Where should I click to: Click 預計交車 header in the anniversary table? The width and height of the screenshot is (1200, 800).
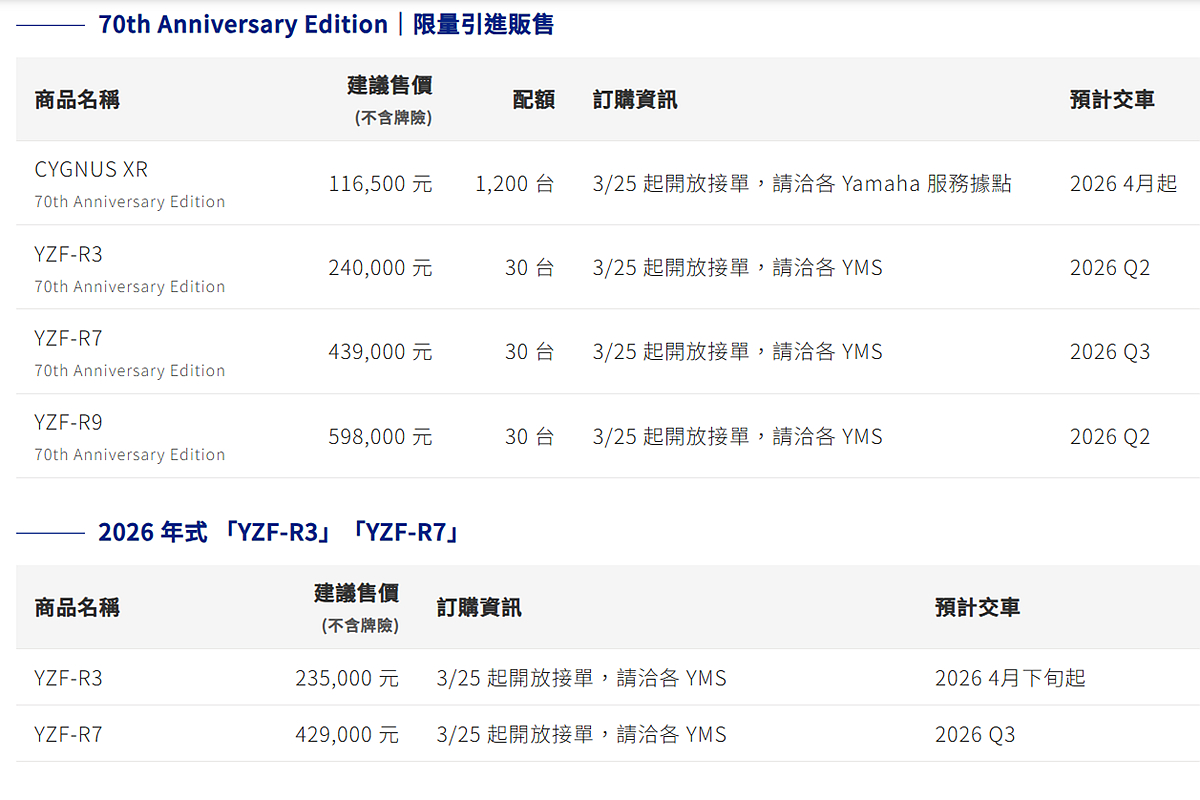1112,100
